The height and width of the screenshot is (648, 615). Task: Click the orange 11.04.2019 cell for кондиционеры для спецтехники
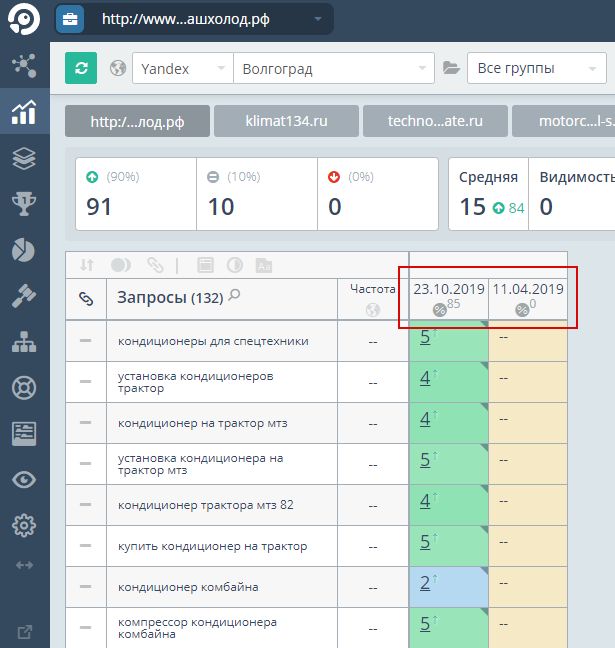[x=527, y=340]
